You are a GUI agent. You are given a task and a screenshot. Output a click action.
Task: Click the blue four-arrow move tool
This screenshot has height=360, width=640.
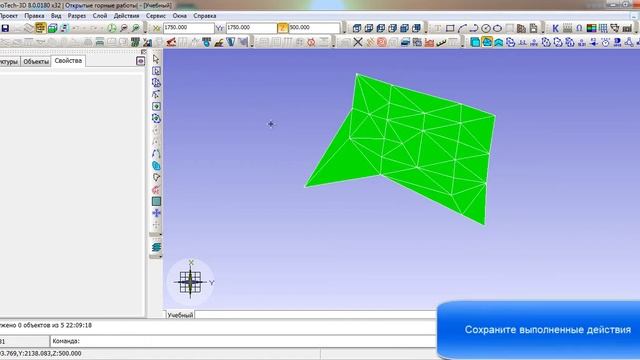point(156,213)
